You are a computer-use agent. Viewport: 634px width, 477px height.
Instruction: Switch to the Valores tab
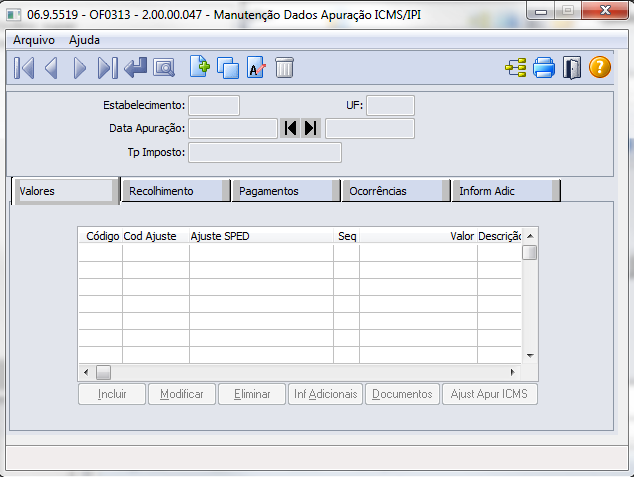(65, 191)
